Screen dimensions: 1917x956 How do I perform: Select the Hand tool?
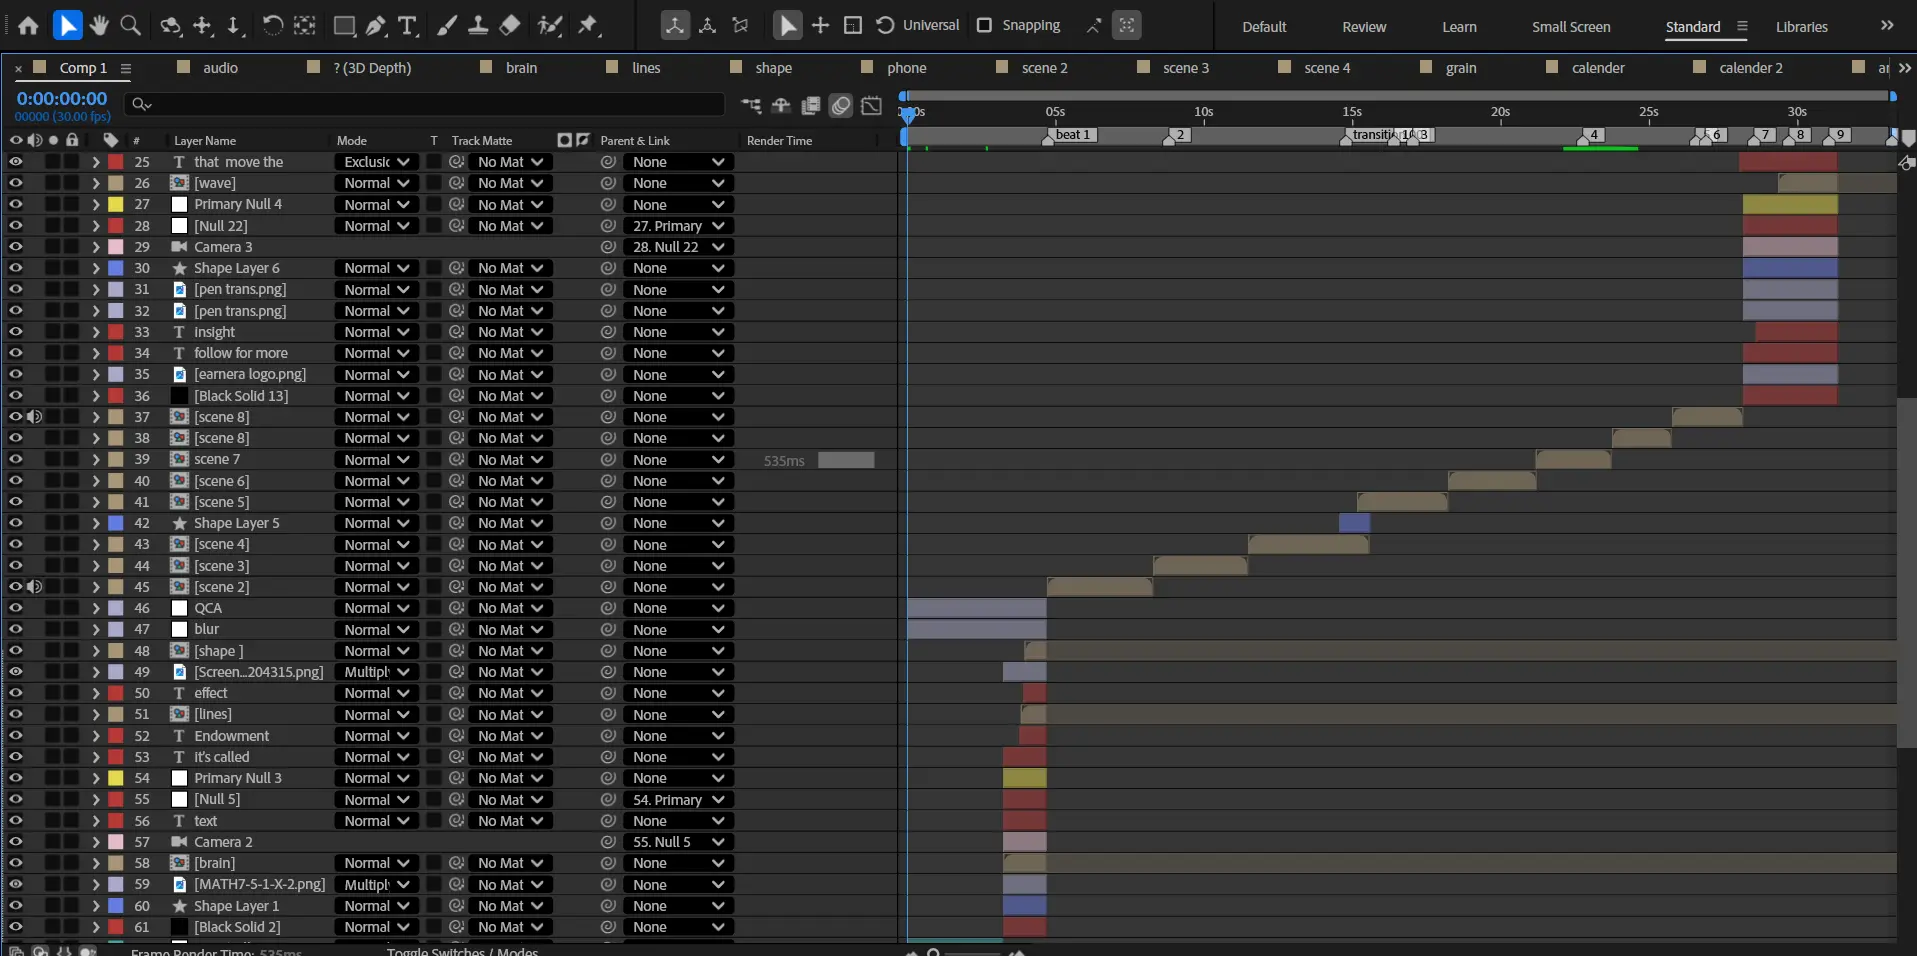click(98, 25)
